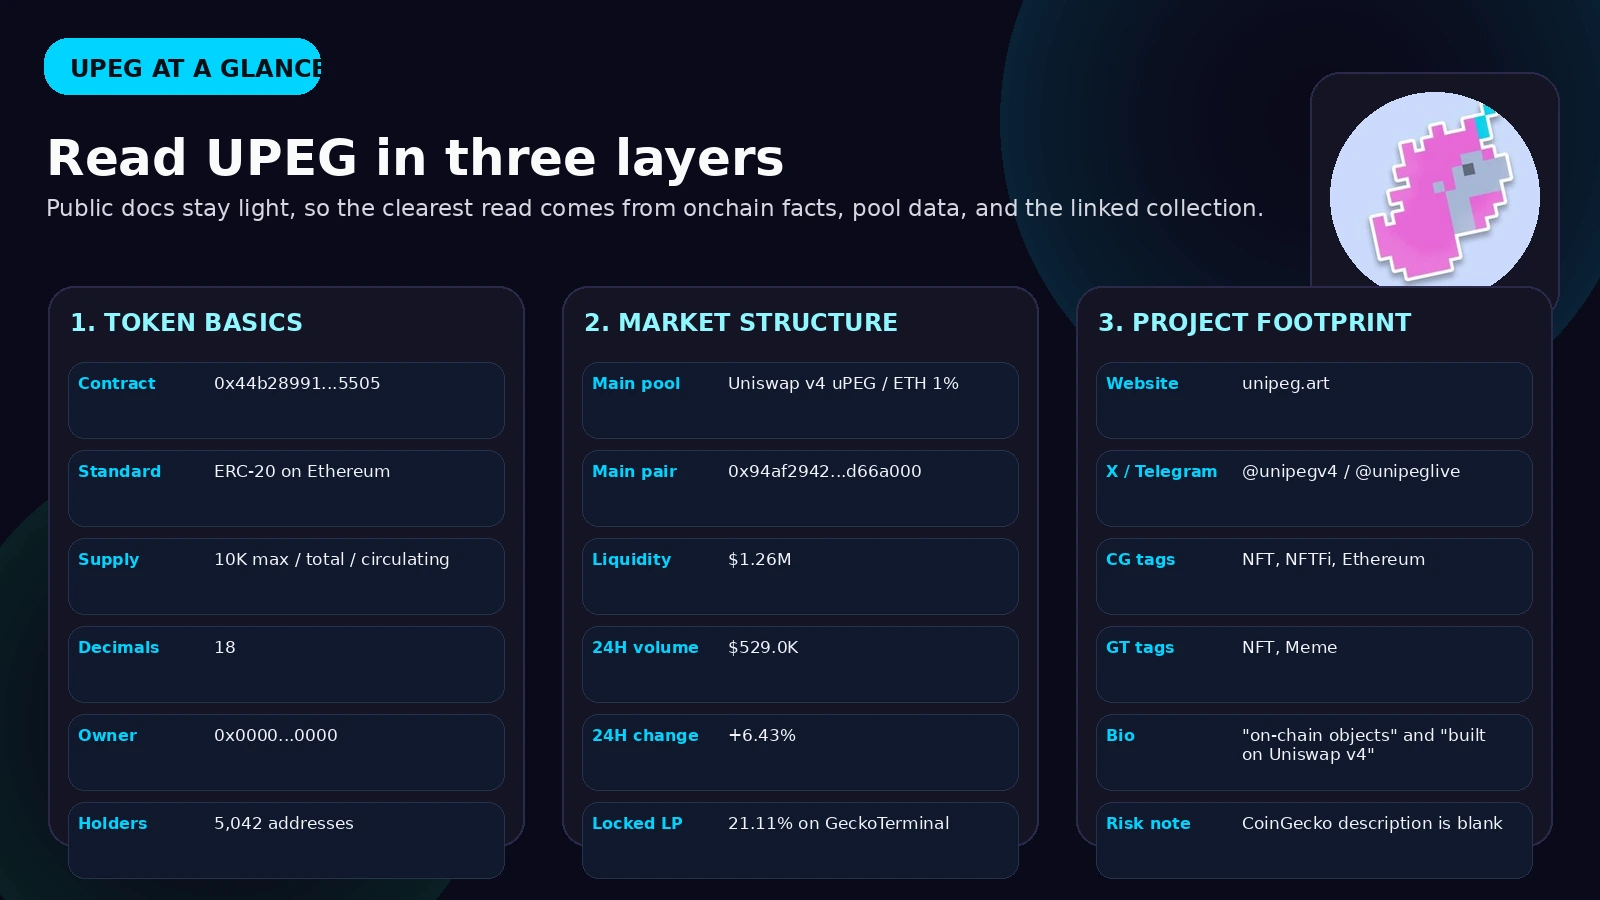Click 21.11% on GeckoTerminal value

839,823
